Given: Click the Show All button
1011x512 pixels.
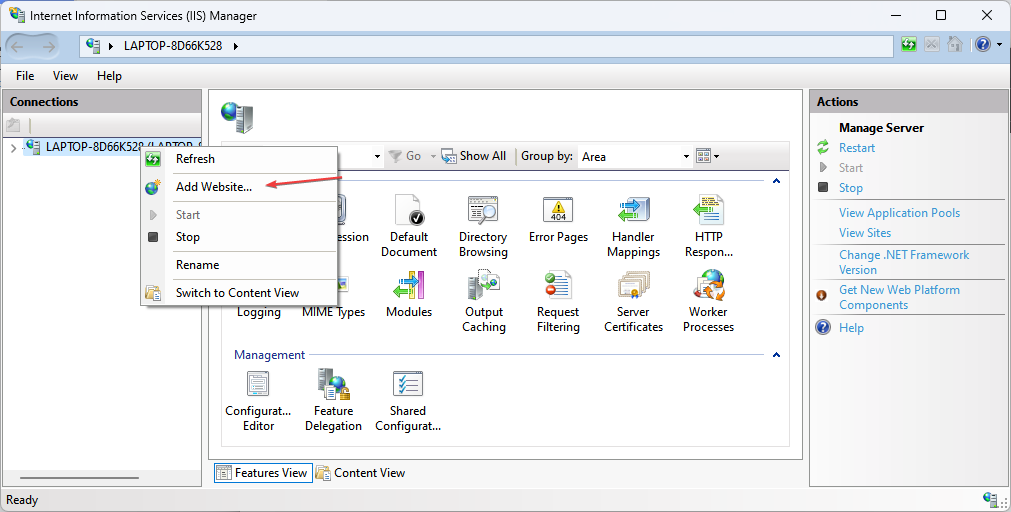Looking at the screenshot, I should click(x=474, y=156).
